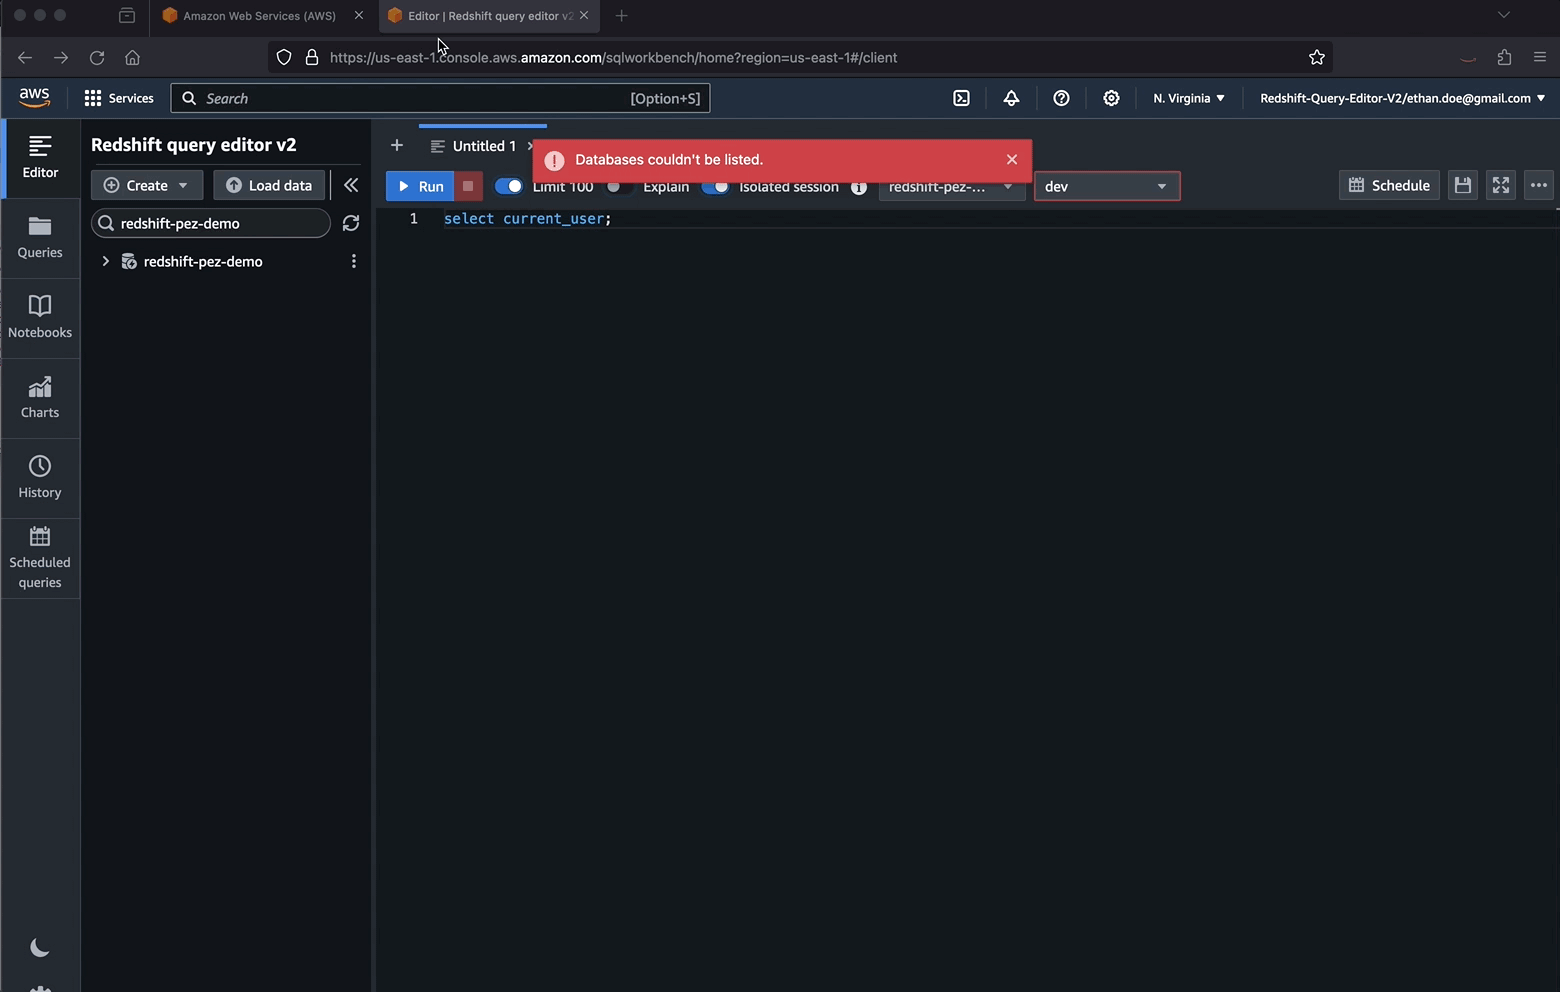This screenshot has width=1560, height=992.
Task: Switch to Amazon Web Services browser tab
Action: point(260,16)
